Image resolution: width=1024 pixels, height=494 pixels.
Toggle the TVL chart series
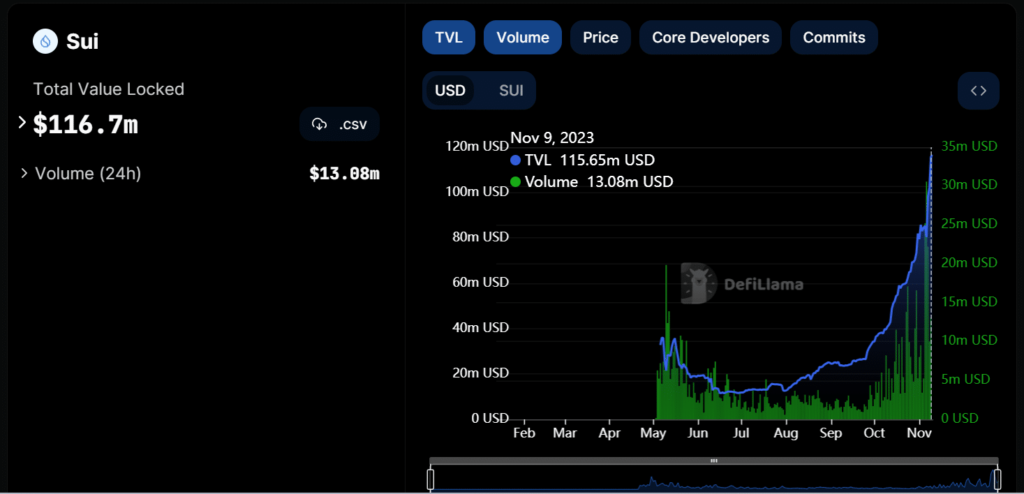(448, 38)
